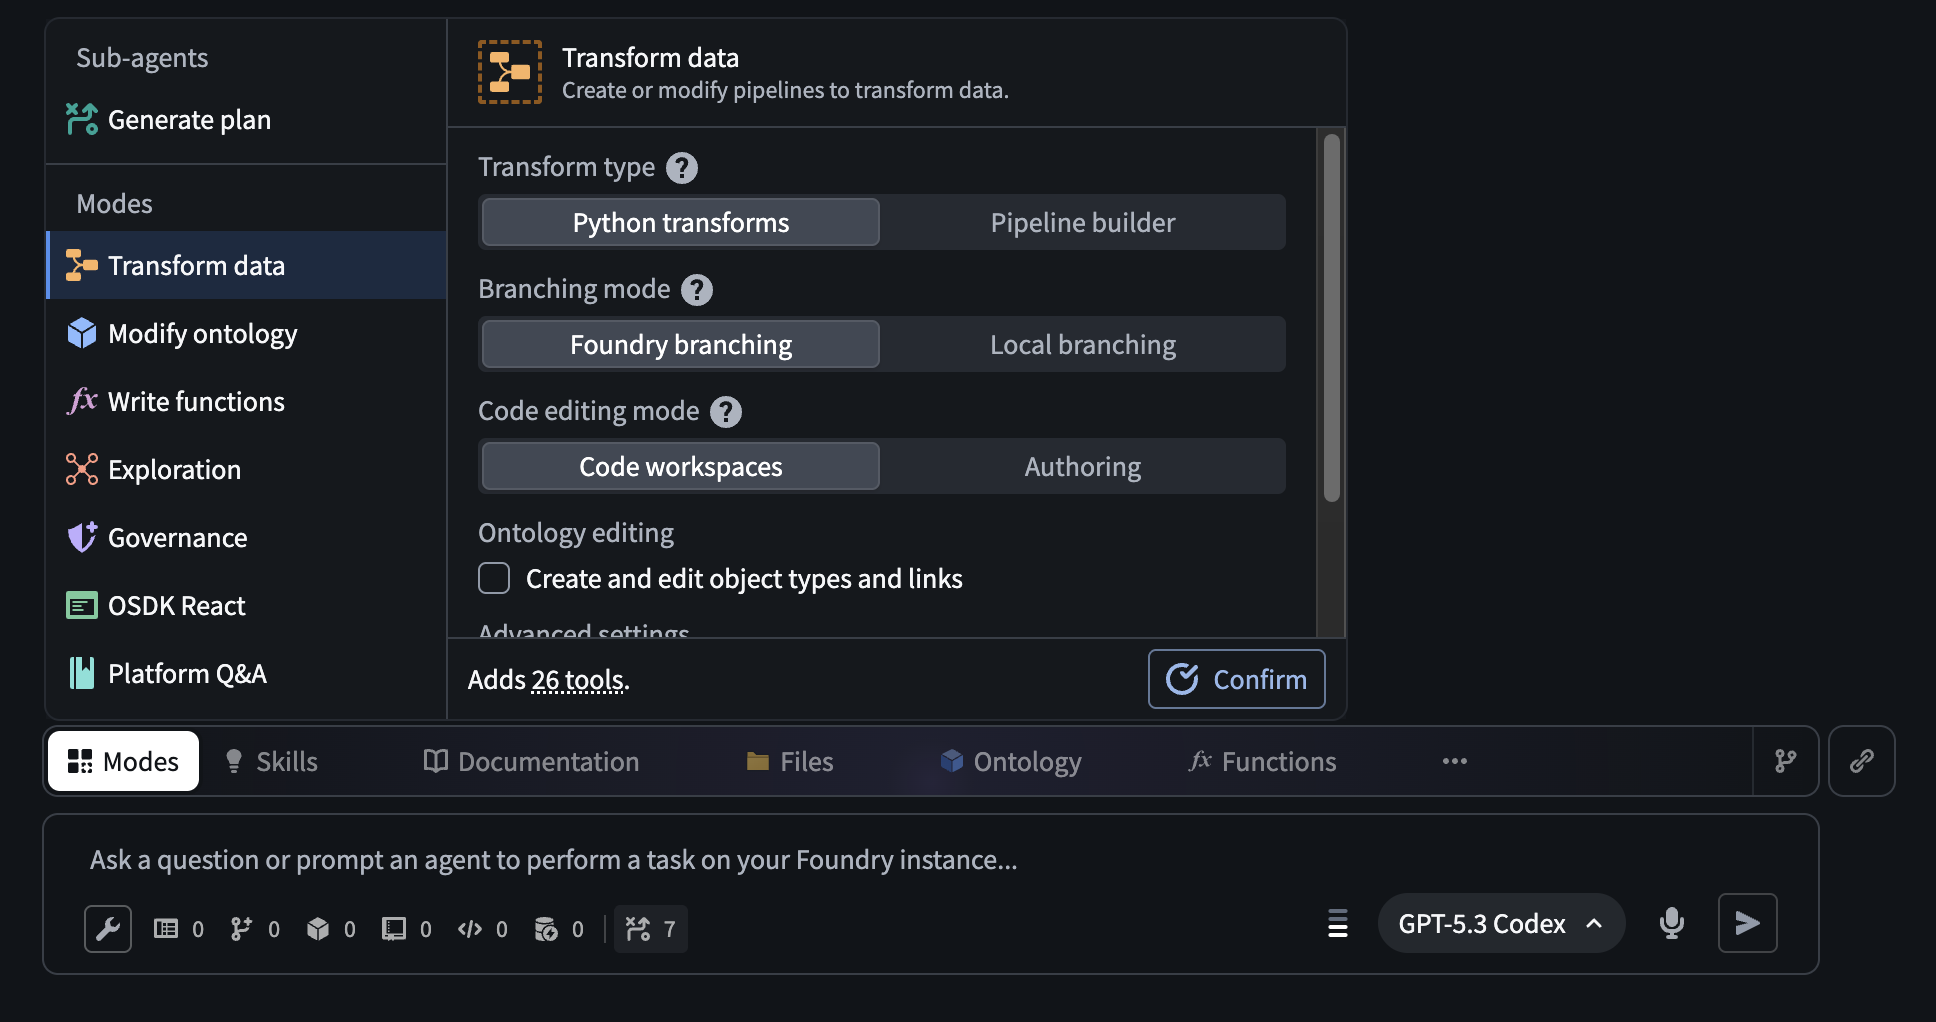Screen dimensions: 1936x1022
Task: Select the Platform Q&A mode
Action: click(x=187, y=673)
